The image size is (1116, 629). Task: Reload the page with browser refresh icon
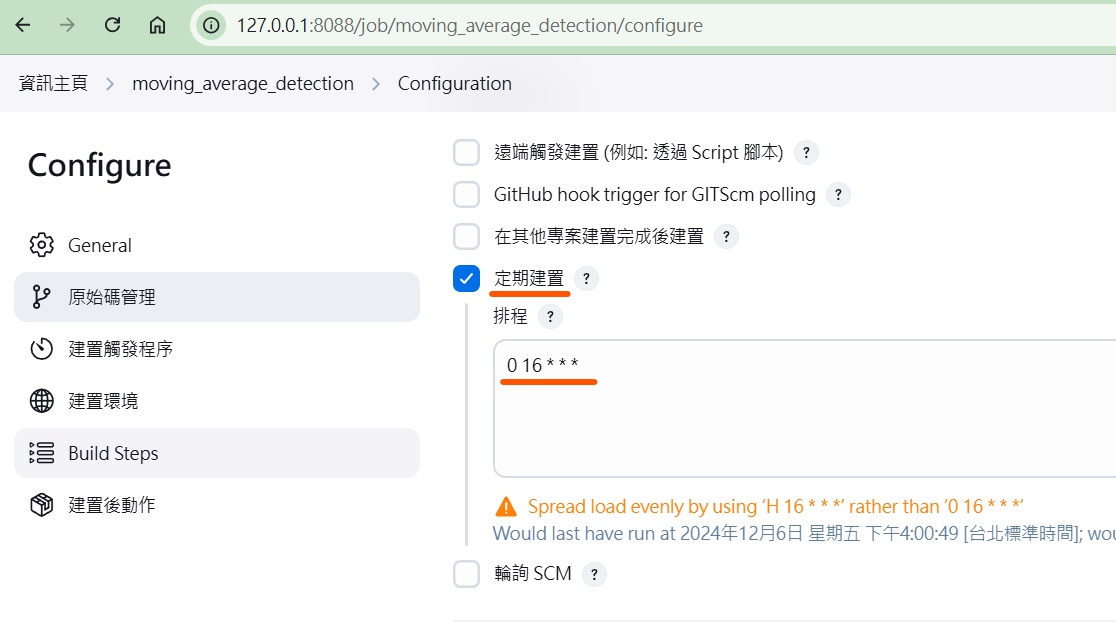tap(113, 25)
